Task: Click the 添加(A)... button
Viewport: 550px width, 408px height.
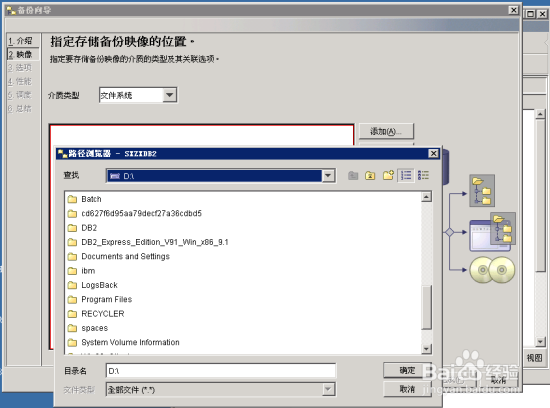Action: [386, 132]
